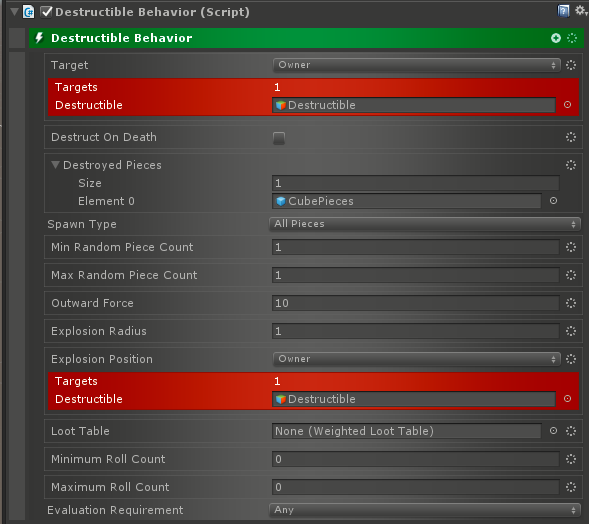589x524 pixels.
Task: Open the Evaluation Requirement dropdown set to Any
Action: pyautogui.click(x=425, y=510)
